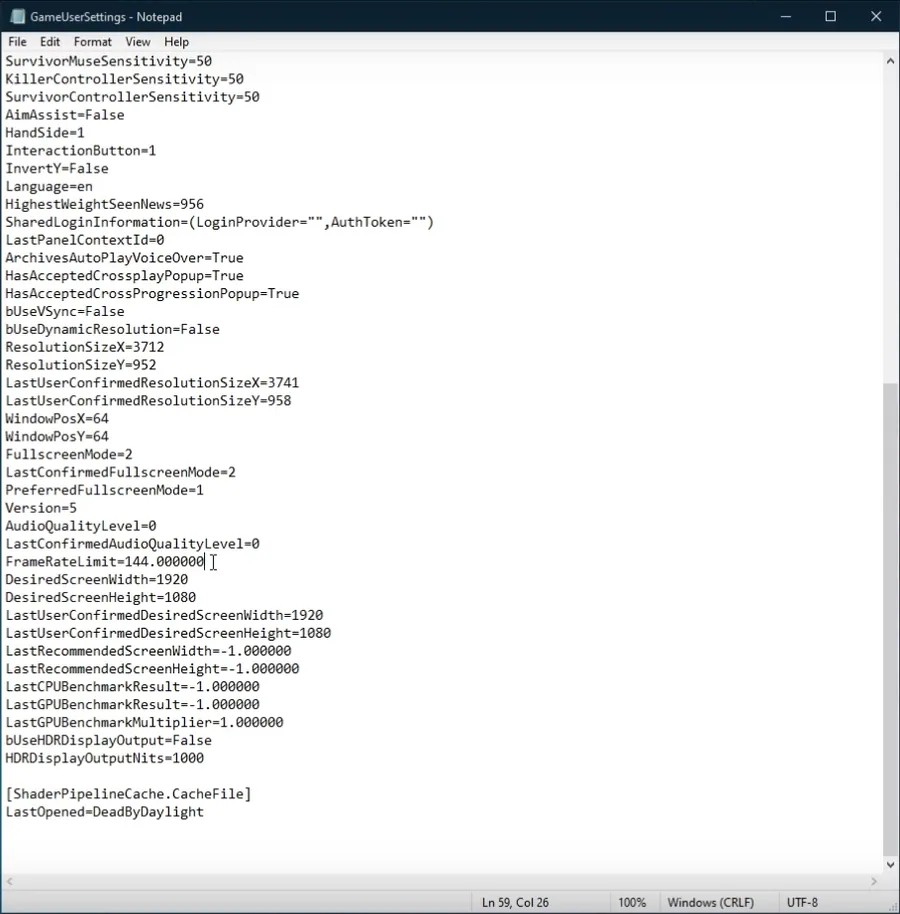Click the Notepad icon in the title bar

click(x=17, y=16)
